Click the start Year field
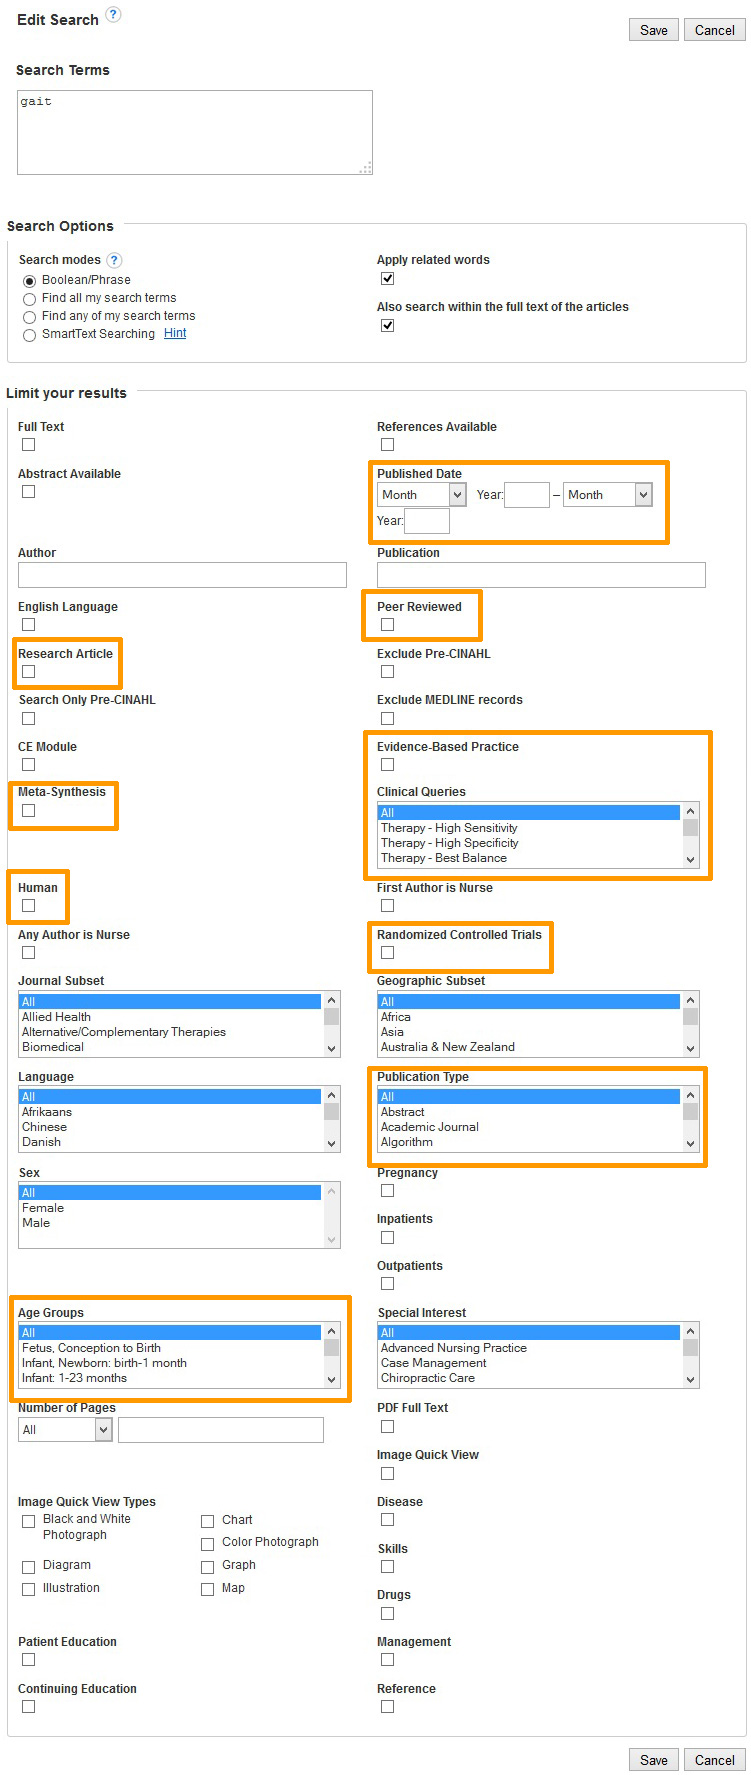This screenshot has height=1775, width=751. [527, 495]
